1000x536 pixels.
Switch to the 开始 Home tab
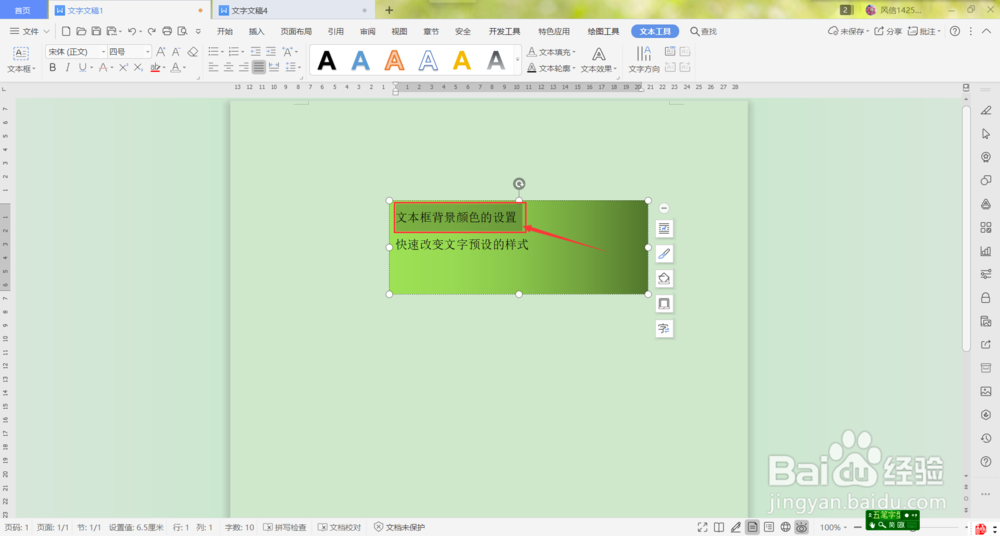pyautogui.click(x=224, y=31)
